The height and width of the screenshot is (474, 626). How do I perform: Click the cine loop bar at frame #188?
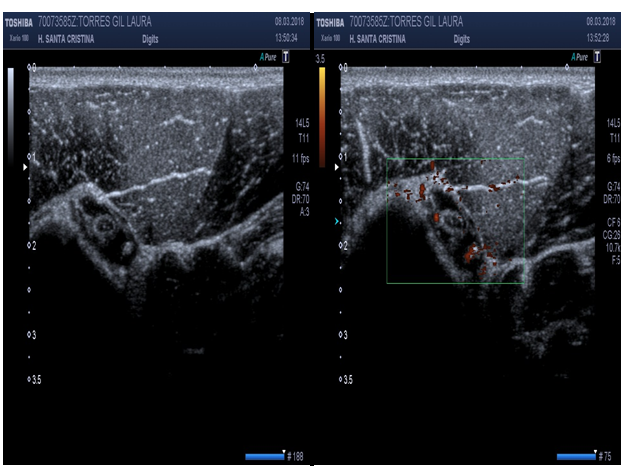(x=264, y=457)
